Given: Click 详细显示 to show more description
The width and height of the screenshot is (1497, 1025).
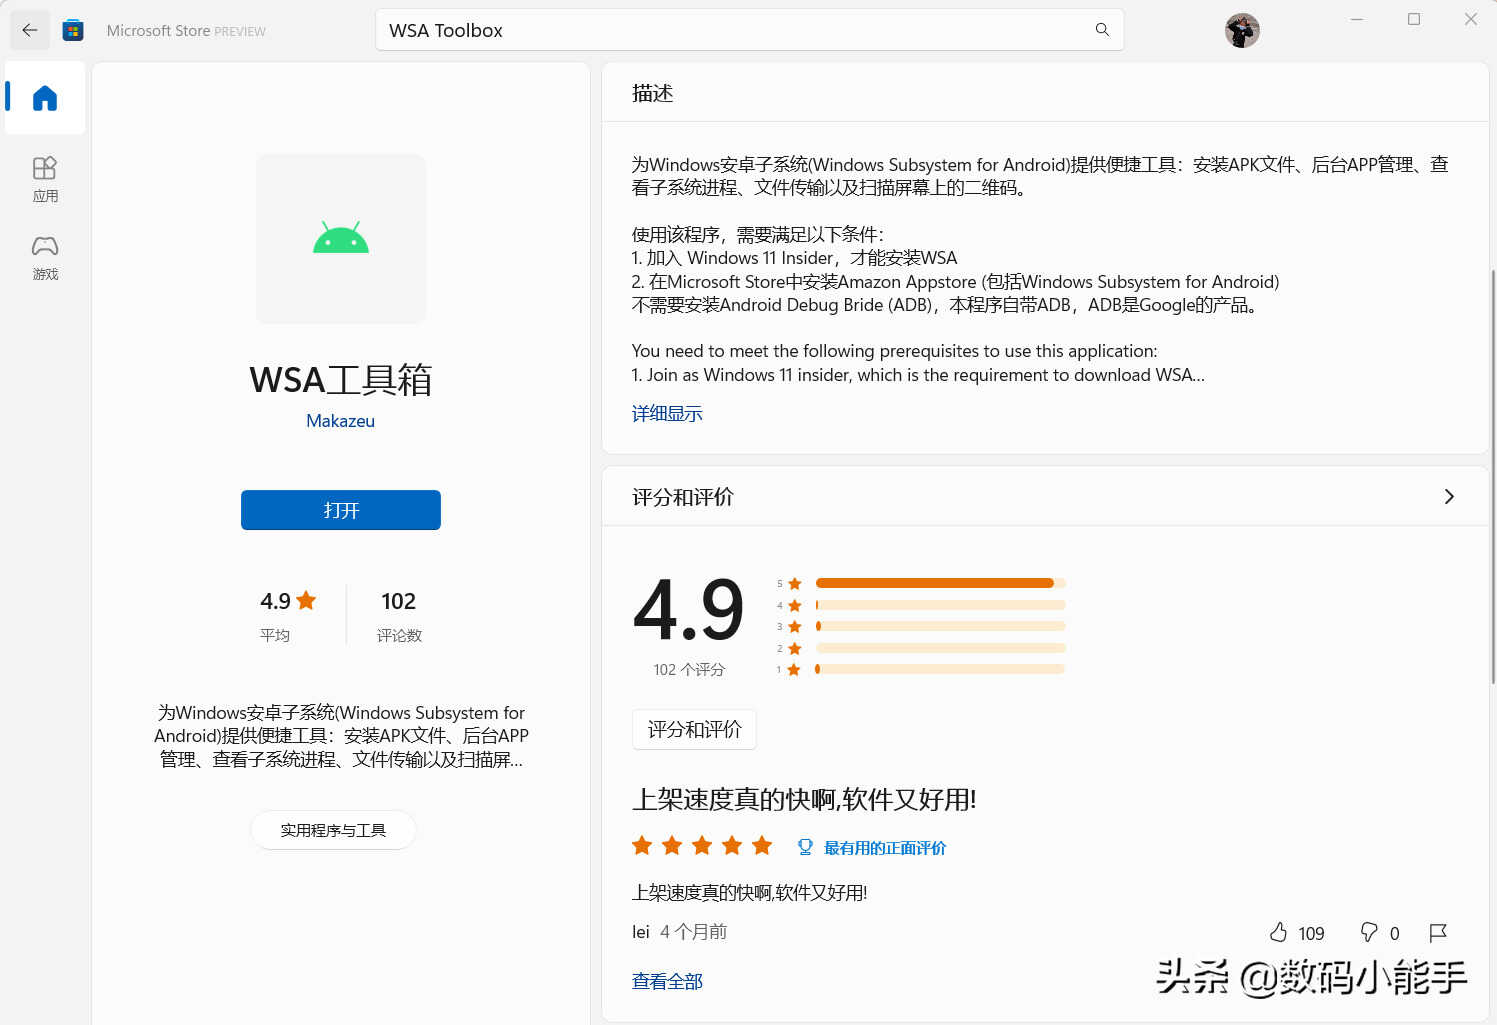Looking at the screenshot, I should (x=667, y=414).
